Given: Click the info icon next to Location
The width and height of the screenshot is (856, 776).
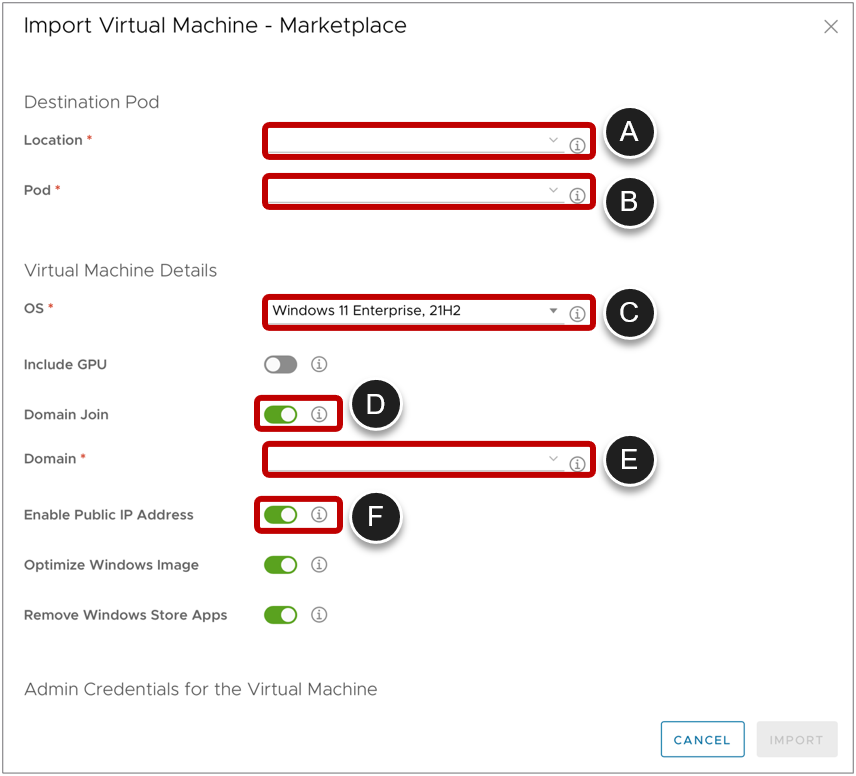Looking at the screenshot, I should click(578, 142).
